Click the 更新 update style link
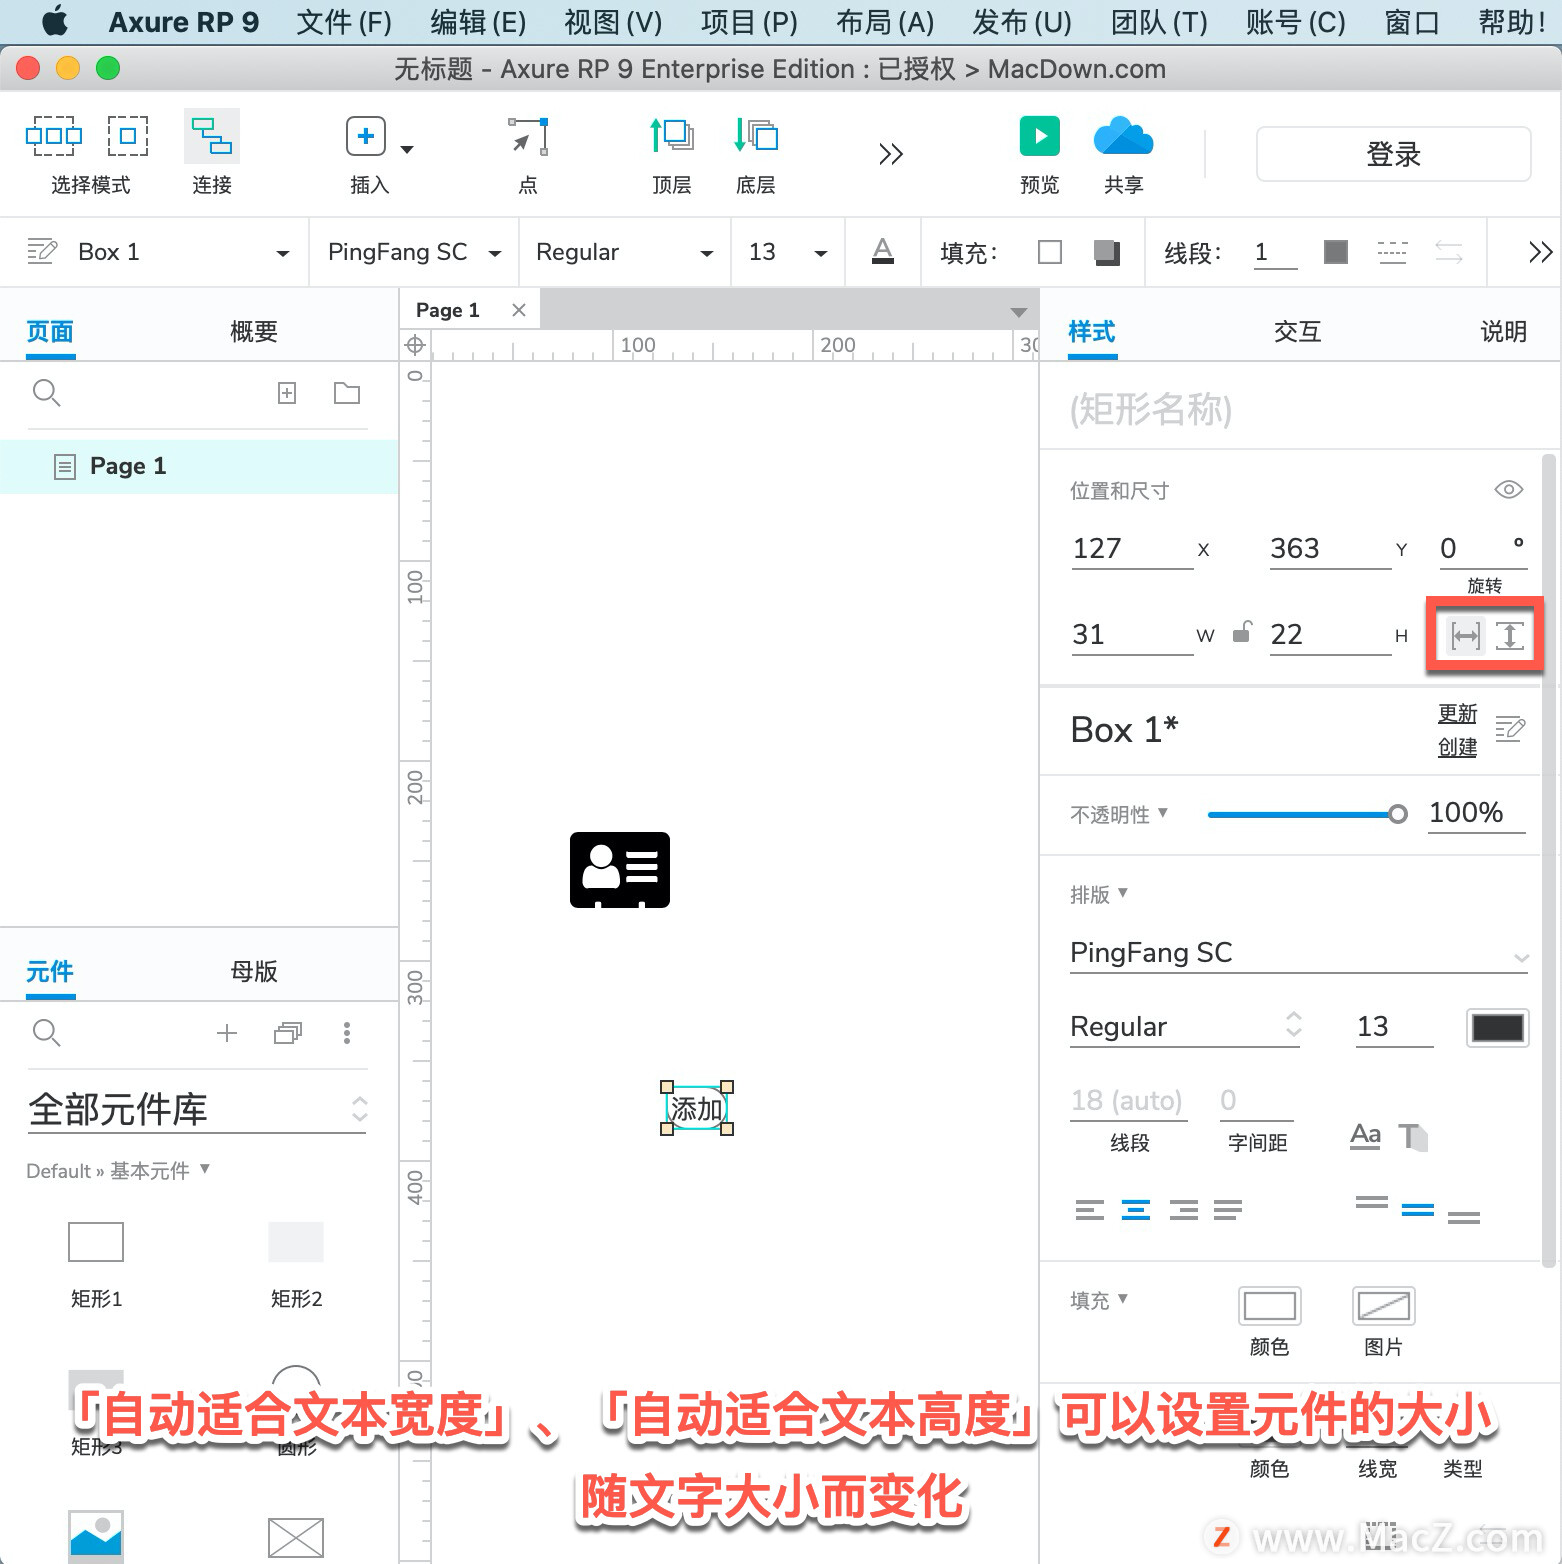The image size is (1562, 1564). (x=1458, y=713)
